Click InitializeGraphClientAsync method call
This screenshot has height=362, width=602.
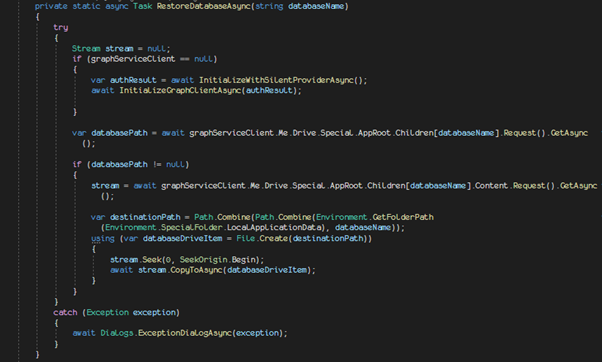180,91
